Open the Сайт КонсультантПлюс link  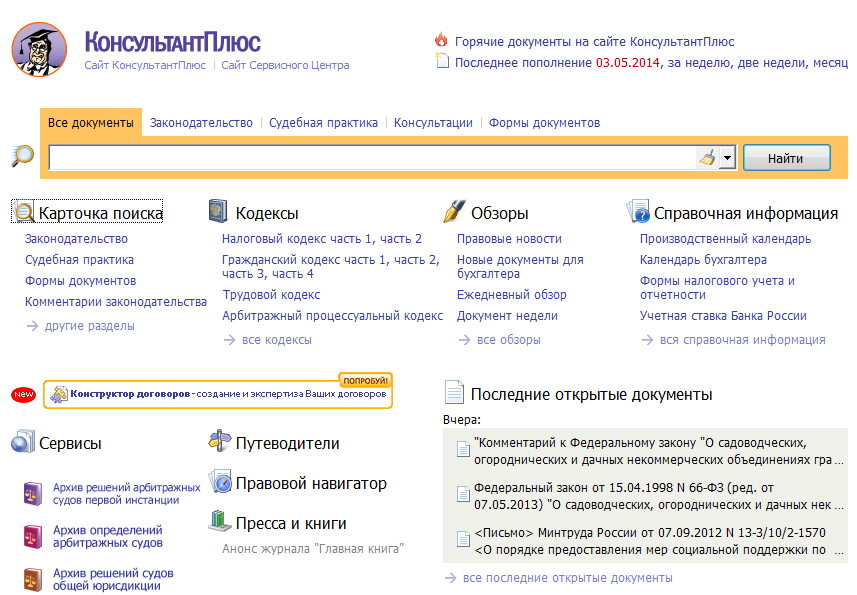click(145, 65)
